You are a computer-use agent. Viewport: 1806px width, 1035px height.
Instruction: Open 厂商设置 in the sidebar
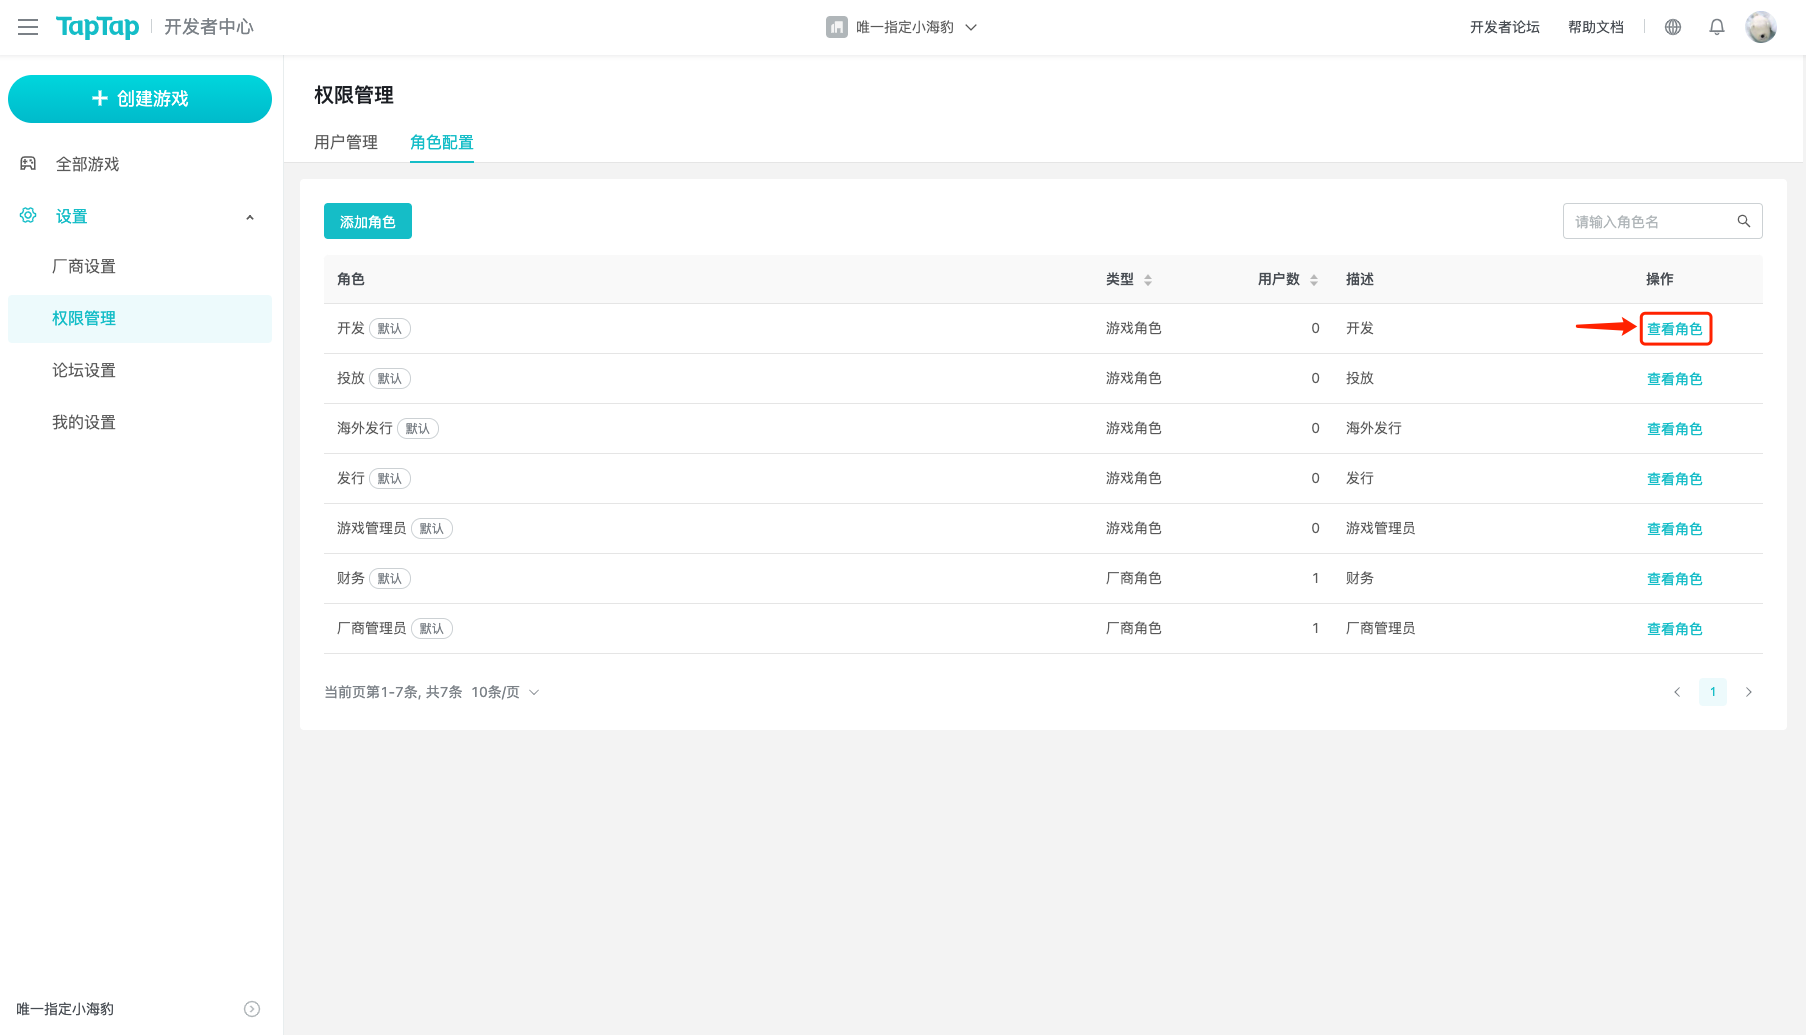pyautogui.click(x=84, y=266)
